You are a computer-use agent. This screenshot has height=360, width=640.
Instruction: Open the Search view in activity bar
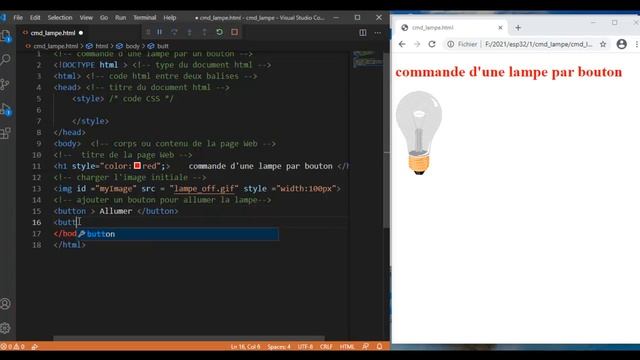pos(6,60)
